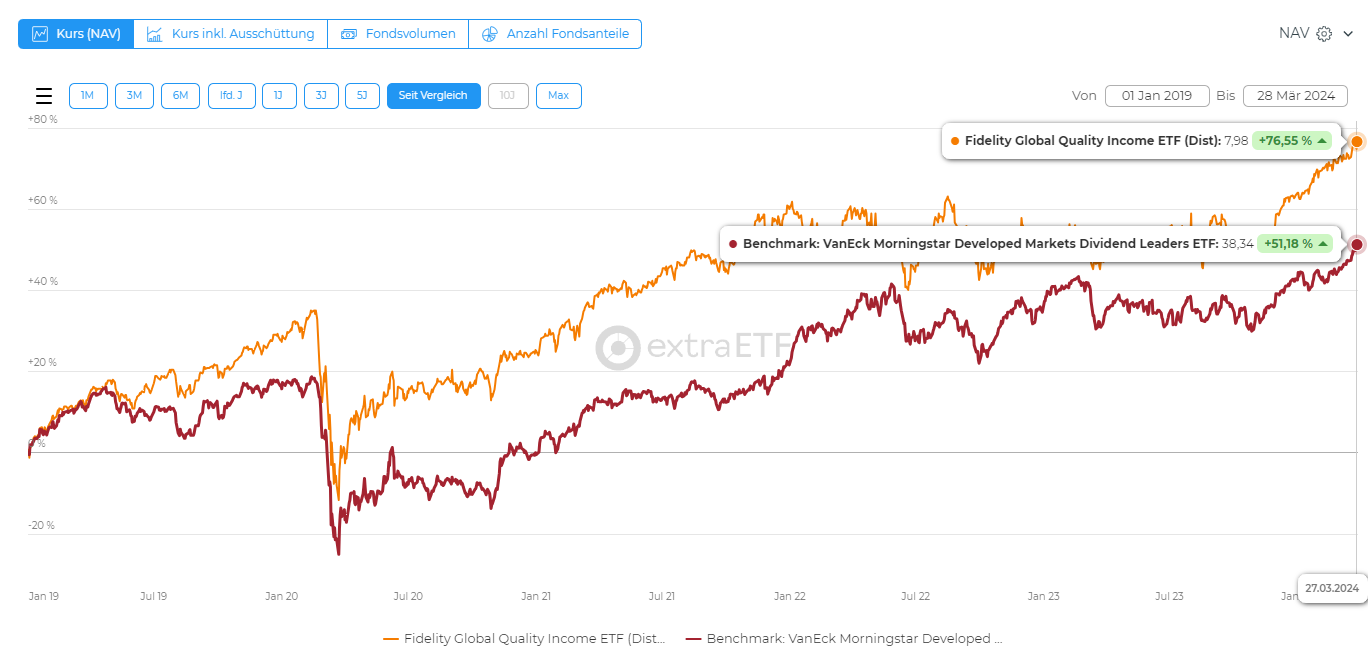Click the line chart icon in Kurs (NAV) tab
1372x648 pixels.
pyautogui.click(x=40, y=34)
